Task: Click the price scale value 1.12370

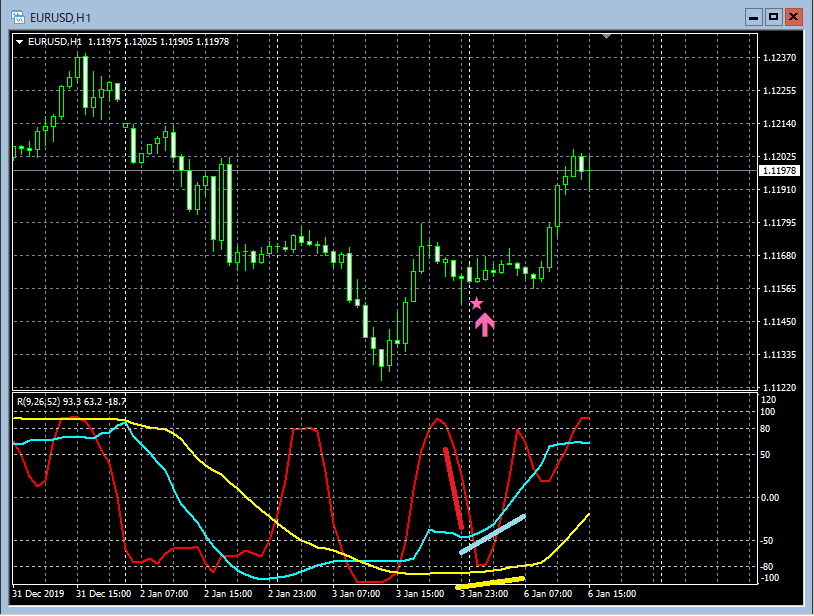Action: coord(780,58)
